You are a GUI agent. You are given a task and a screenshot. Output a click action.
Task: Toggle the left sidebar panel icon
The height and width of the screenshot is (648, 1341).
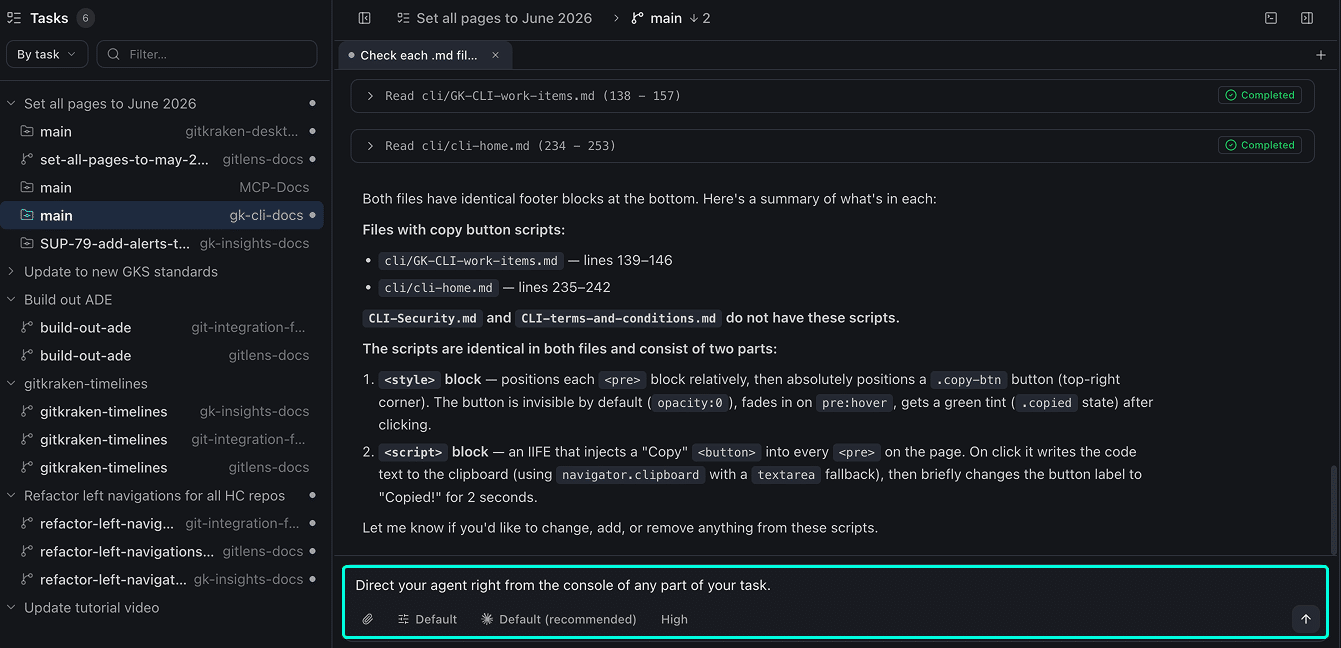click(364, 18)
